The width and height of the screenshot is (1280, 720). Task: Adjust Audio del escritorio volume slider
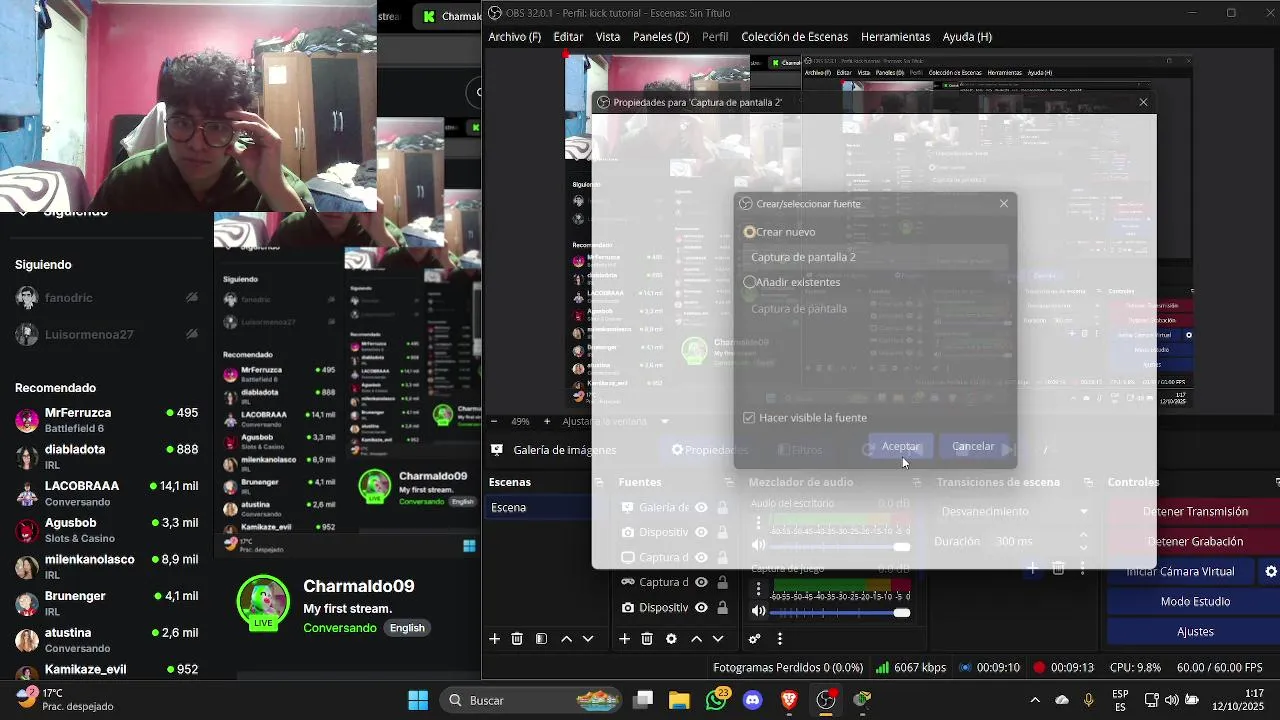point(840,547)
